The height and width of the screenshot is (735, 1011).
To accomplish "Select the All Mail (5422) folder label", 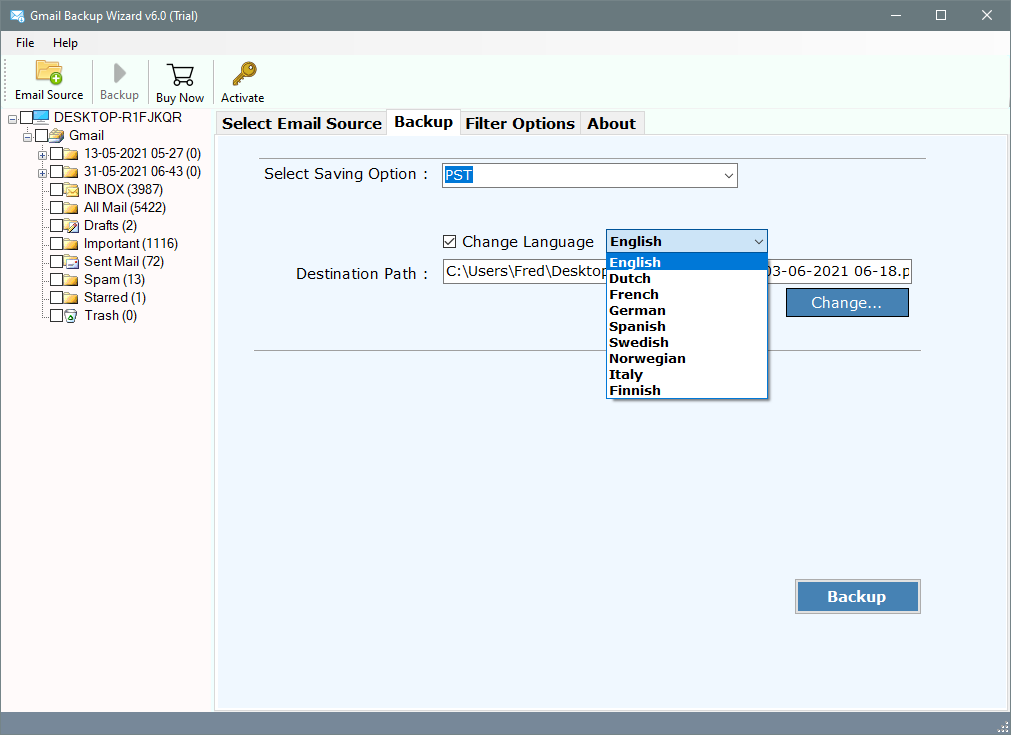I will pos(125,208).
